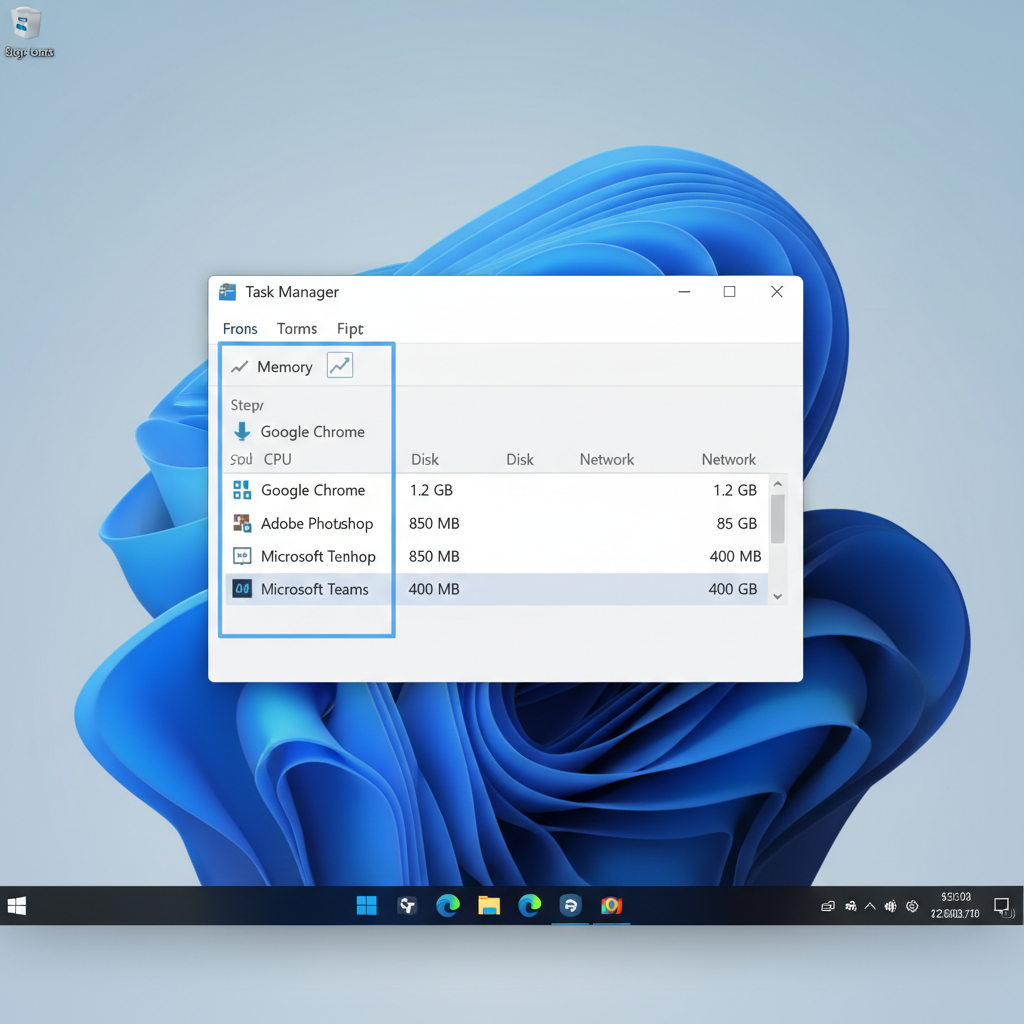This screenshot has width=1024, height=1024.
Task: Select the Memory label
Action: point(285,367)
